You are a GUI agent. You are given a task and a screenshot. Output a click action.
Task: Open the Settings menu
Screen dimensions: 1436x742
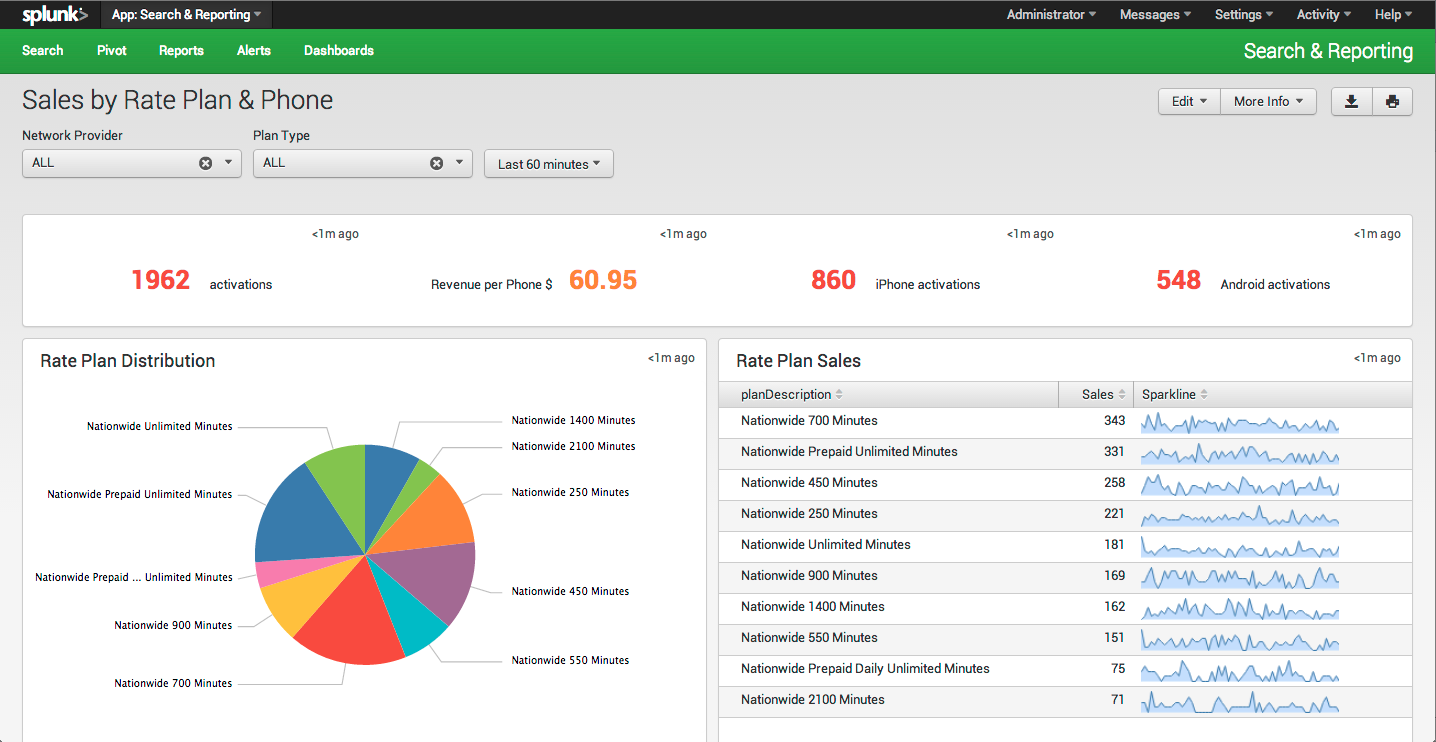(x=1242, y=14)
